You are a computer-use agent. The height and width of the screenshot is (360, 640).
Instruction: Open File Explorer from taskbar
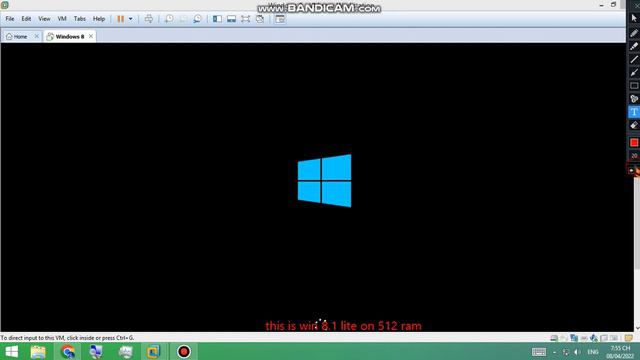(38, 351)
